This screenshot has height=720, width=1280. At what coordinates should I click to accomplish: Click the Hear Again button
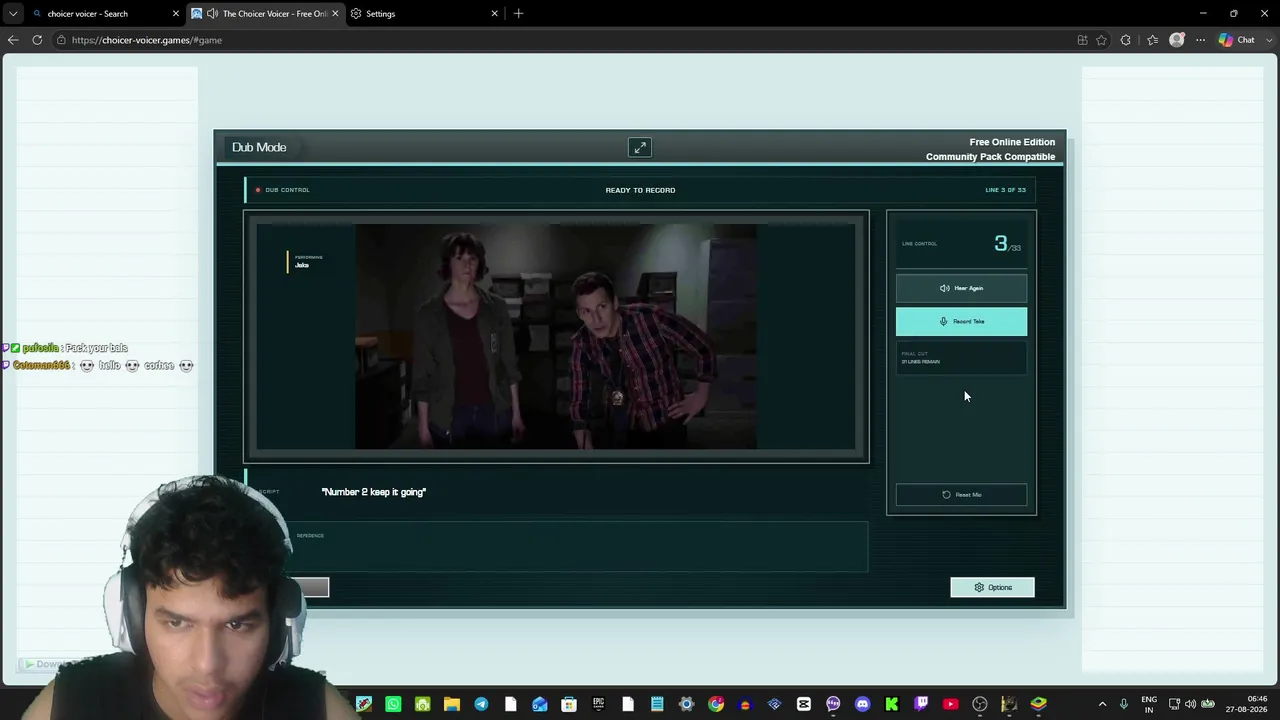pos(961,288)
